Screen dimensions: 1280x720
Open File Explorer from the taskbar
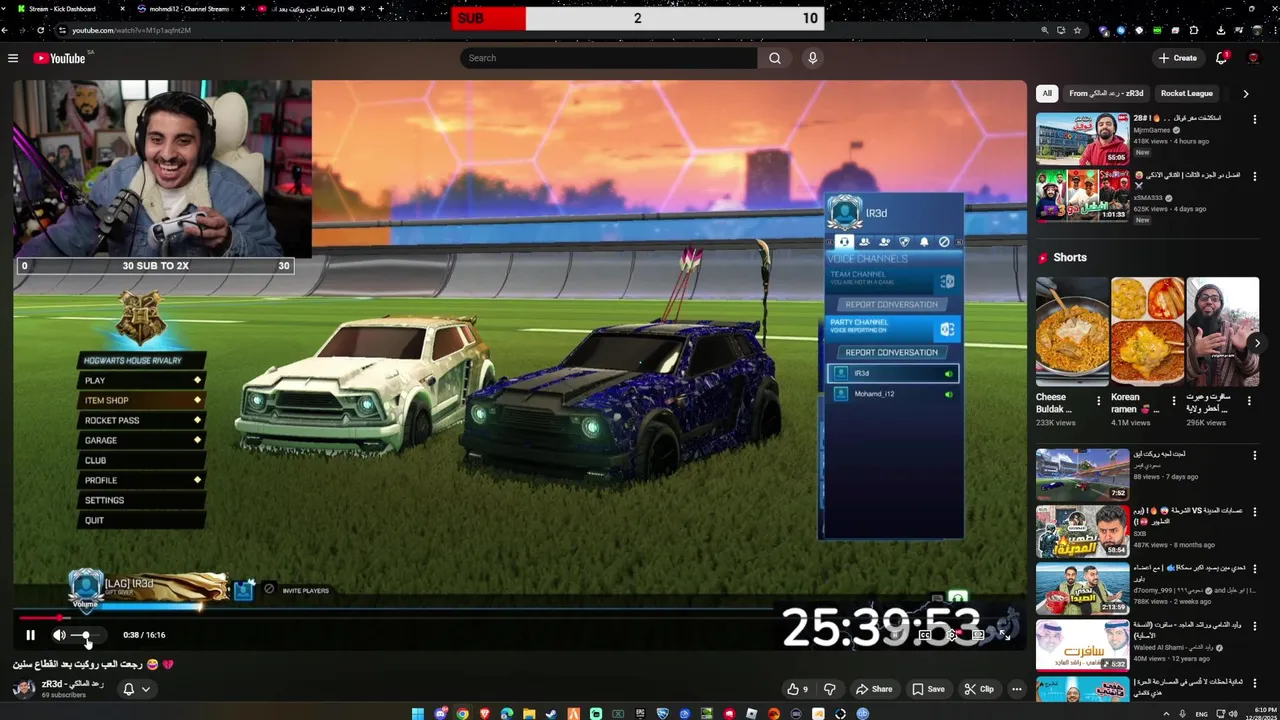[x=529, y=714]
